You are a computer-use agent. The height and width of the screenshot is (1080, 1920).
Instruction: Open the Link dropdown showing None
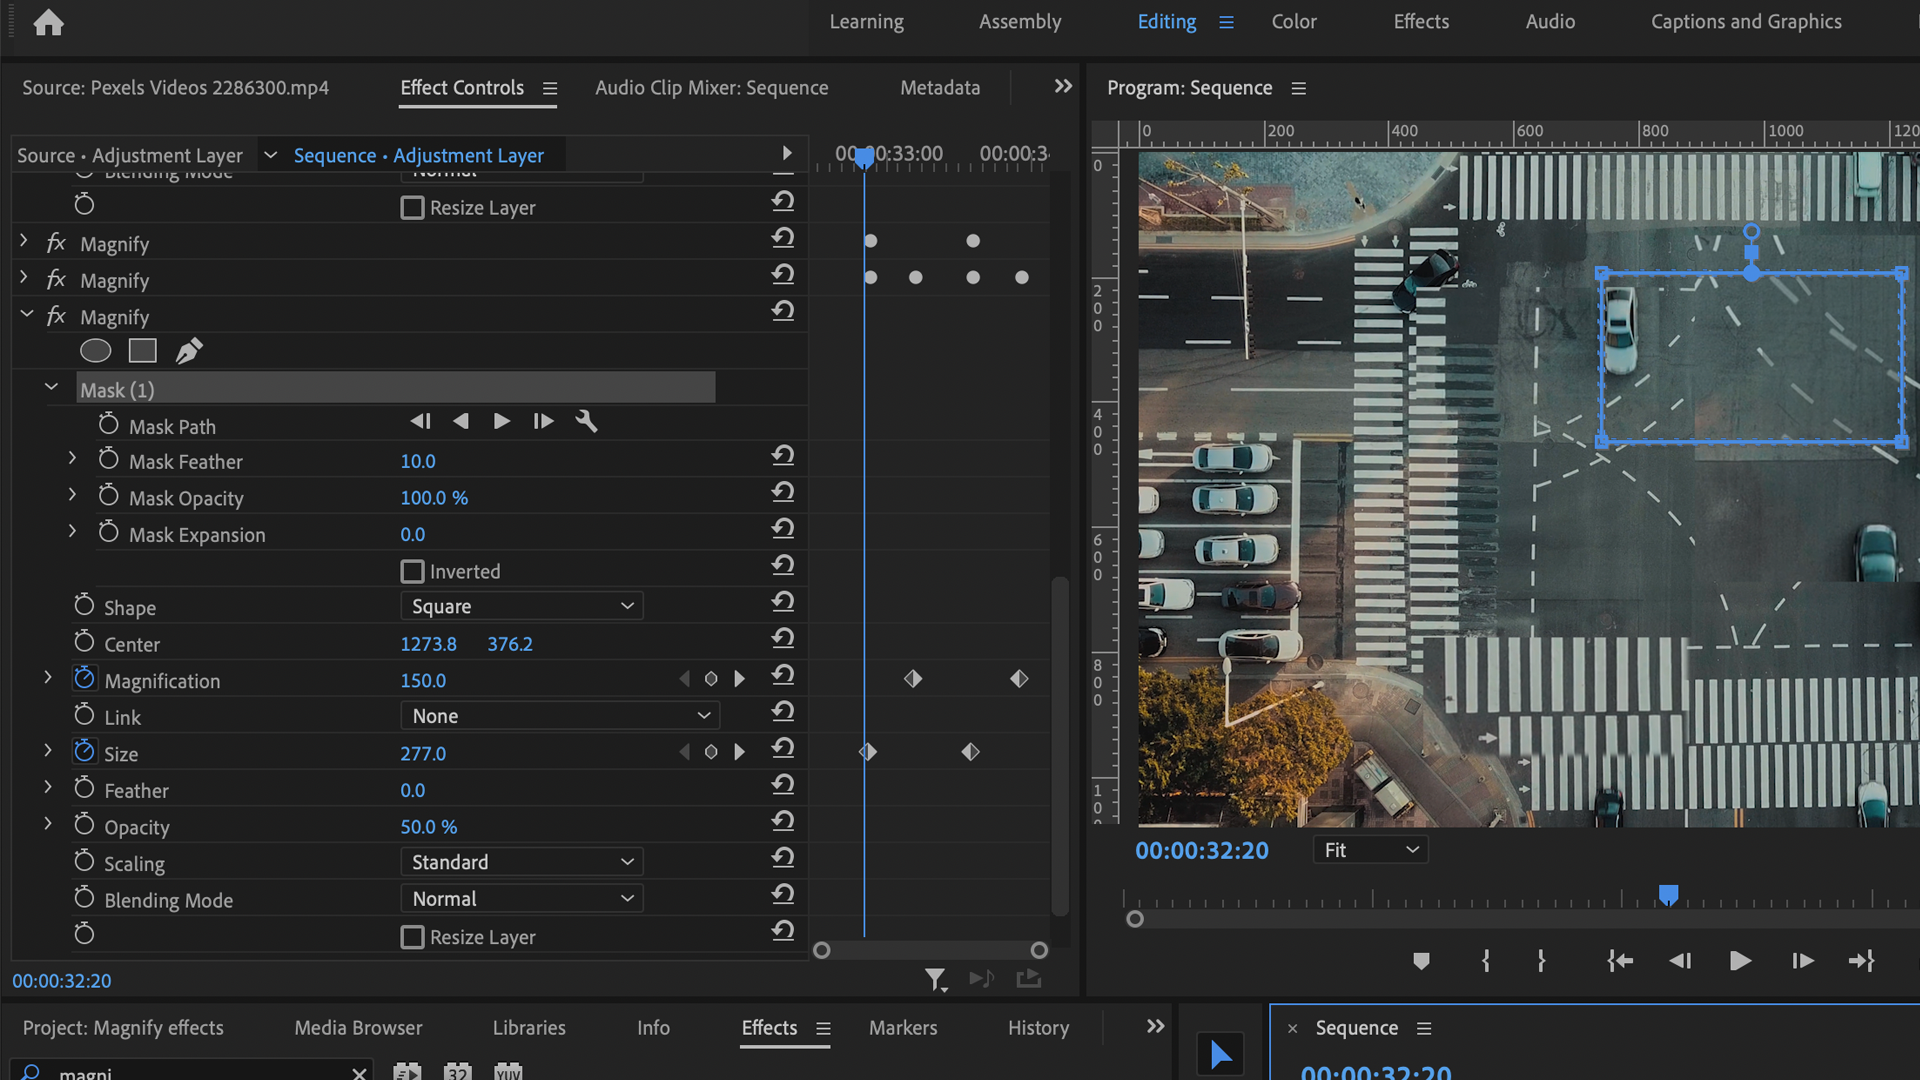[x=560, y=715]
